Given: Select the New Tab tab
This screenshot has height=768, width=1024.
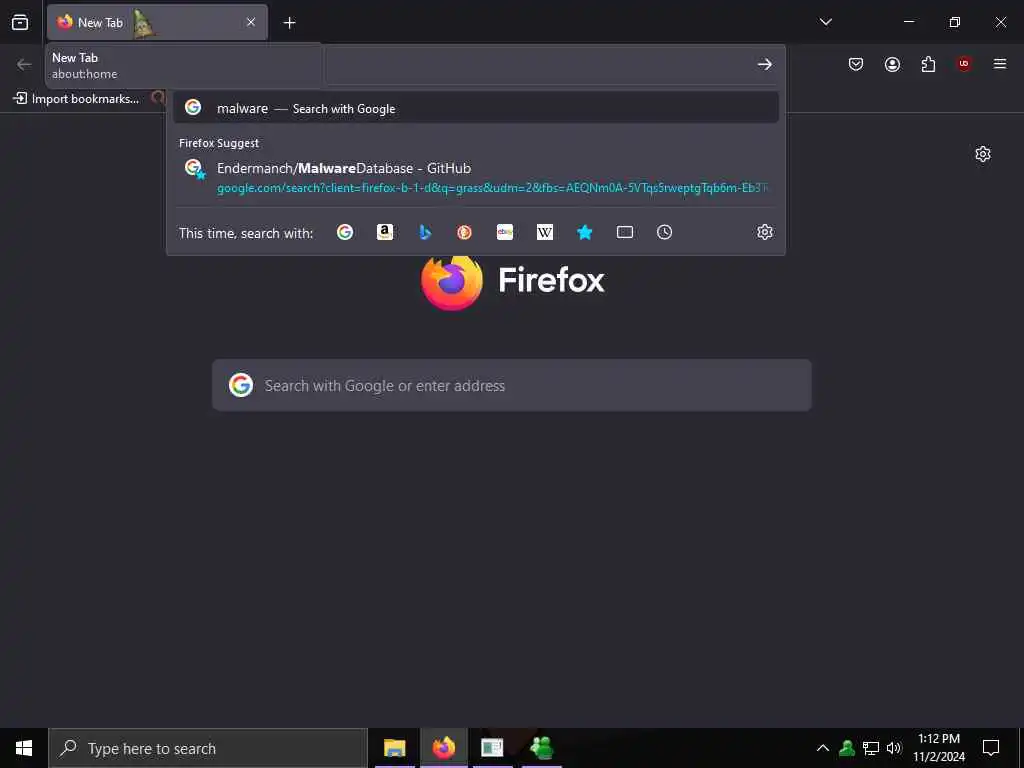Looking at the screenshot, I should click(x=157, y=22).
